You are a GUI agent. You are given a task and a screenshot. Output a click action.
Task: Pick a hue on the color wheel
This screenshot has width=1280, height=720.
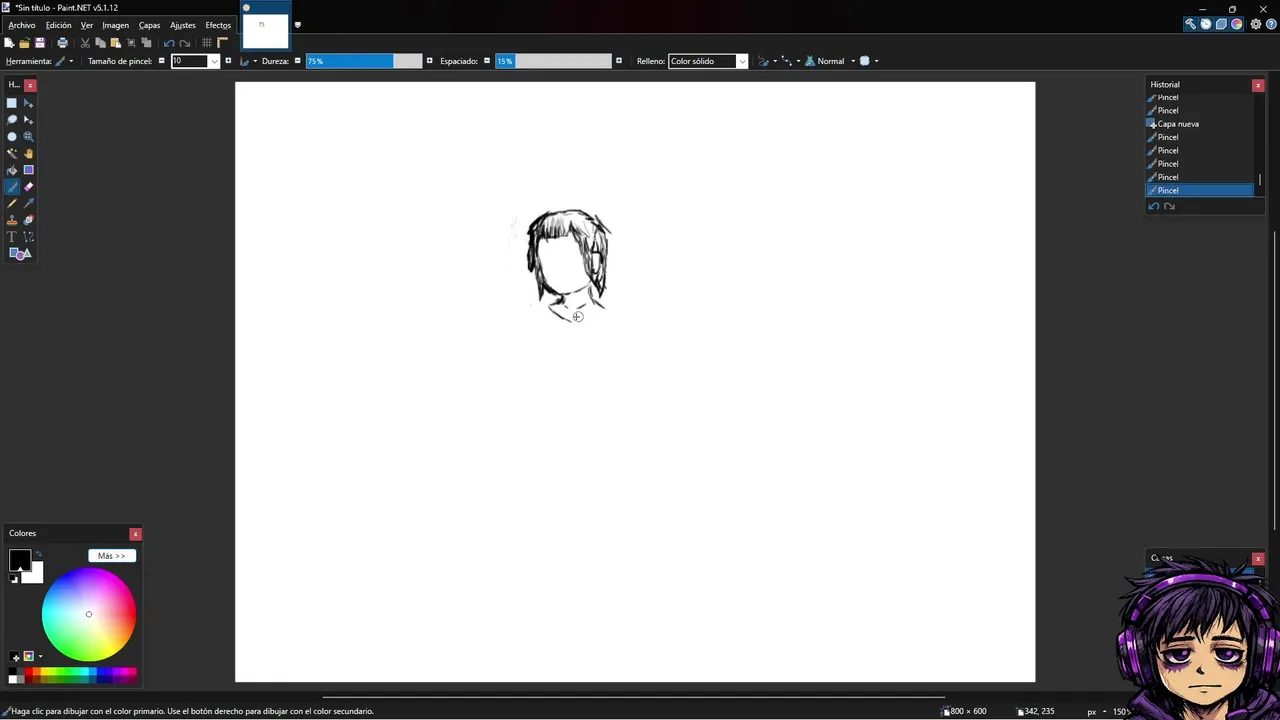coord(88,614)
